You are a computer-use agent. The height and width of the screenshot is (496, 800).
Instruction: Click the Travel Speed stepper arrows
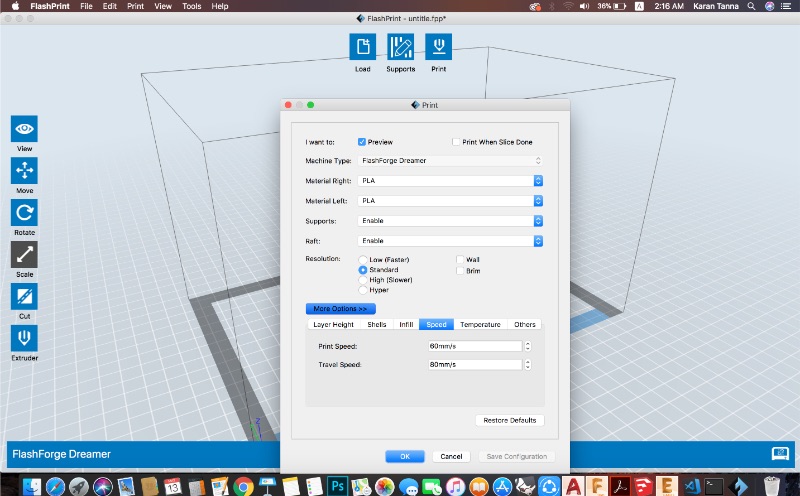528,364
